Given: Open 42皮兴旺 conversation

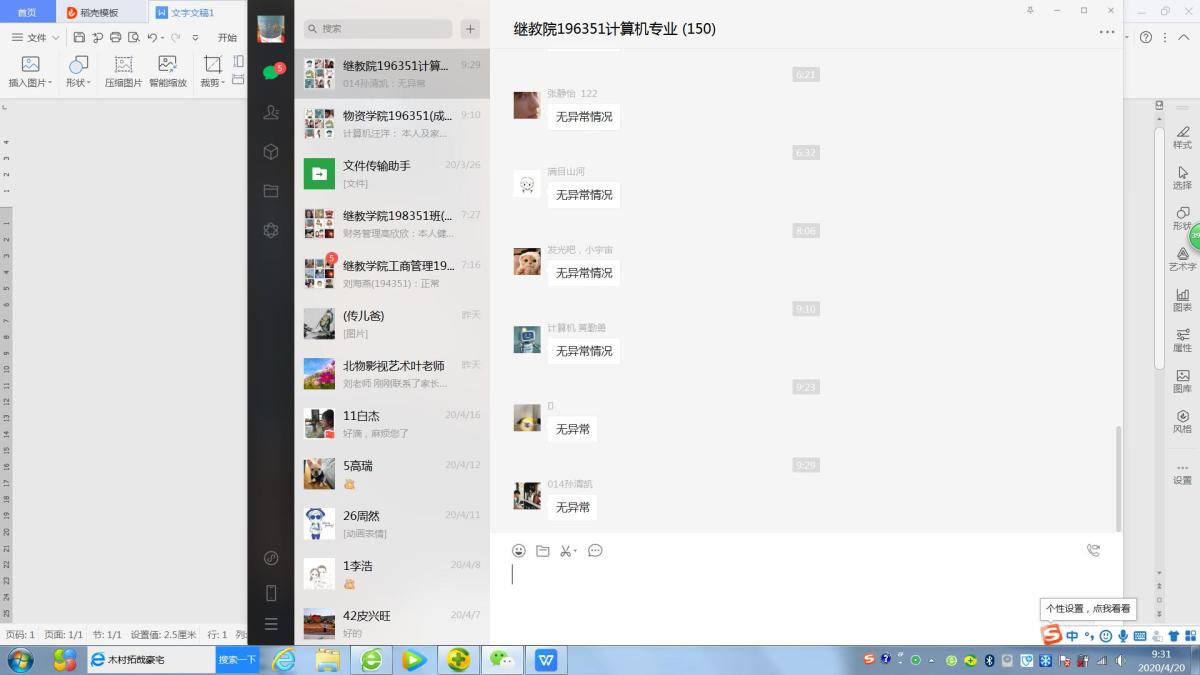Looking at the screenshot, I should tap(392, 622).
